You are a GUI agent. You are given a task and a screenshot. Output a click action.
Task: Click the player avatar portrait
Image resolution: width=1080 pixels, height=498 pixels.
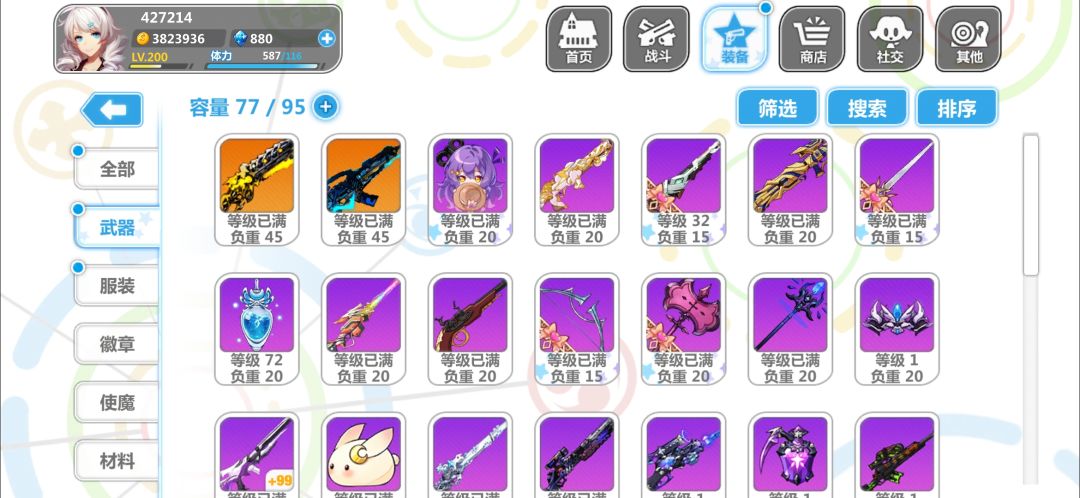pos(90,39)
